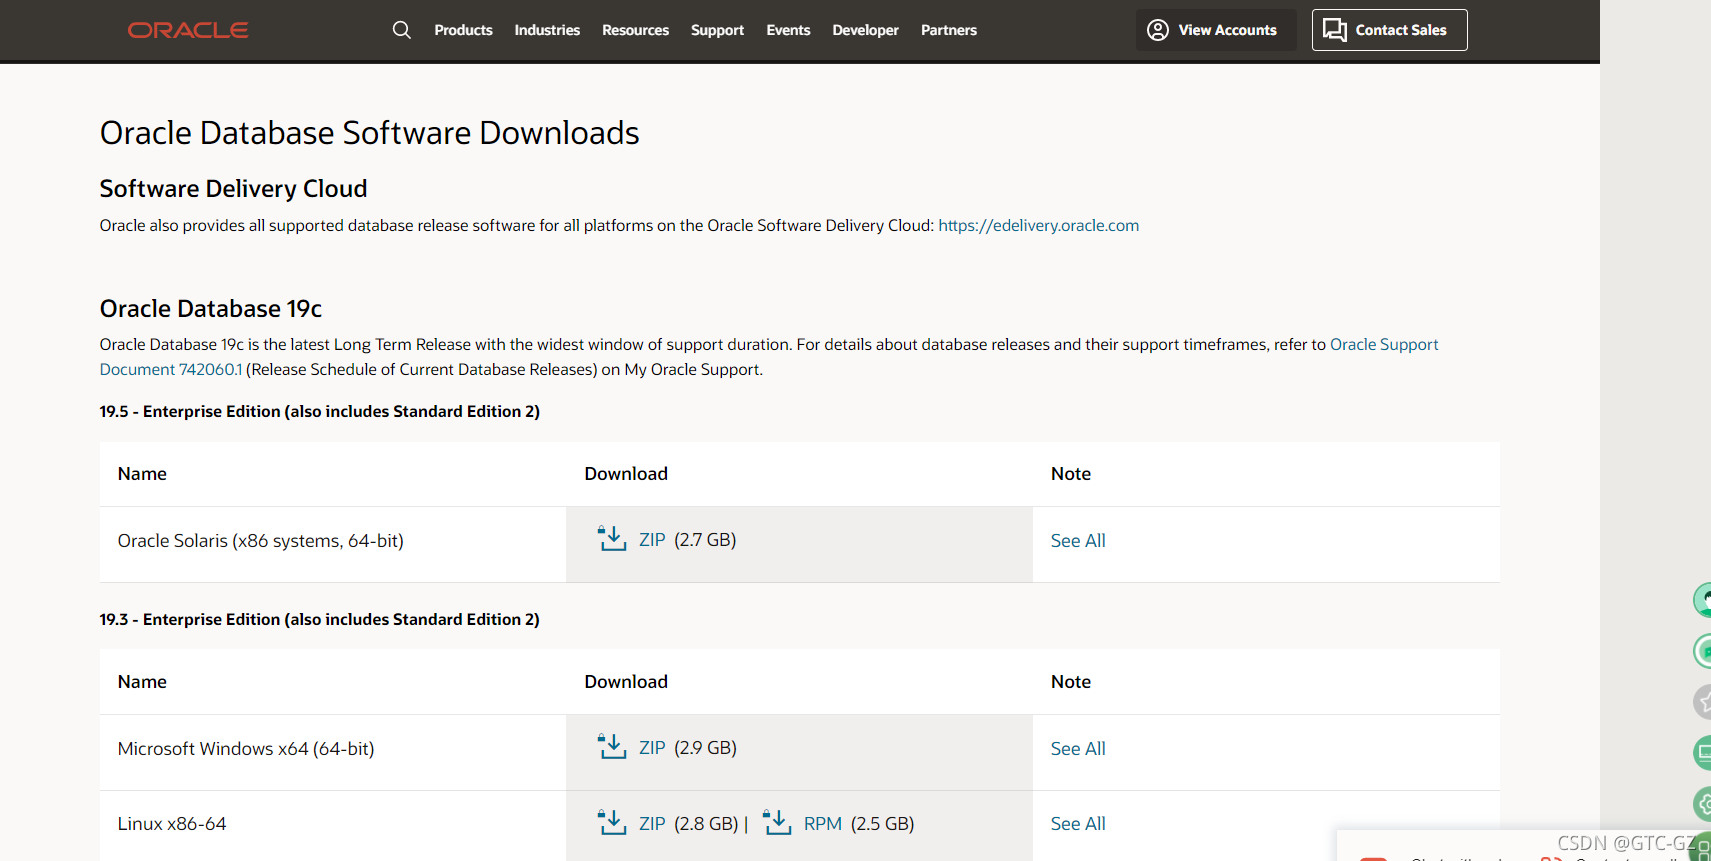1711x861 pixels.
Task: Click download arrow icon beside Linux ZIP
Action: coord(612,823)
